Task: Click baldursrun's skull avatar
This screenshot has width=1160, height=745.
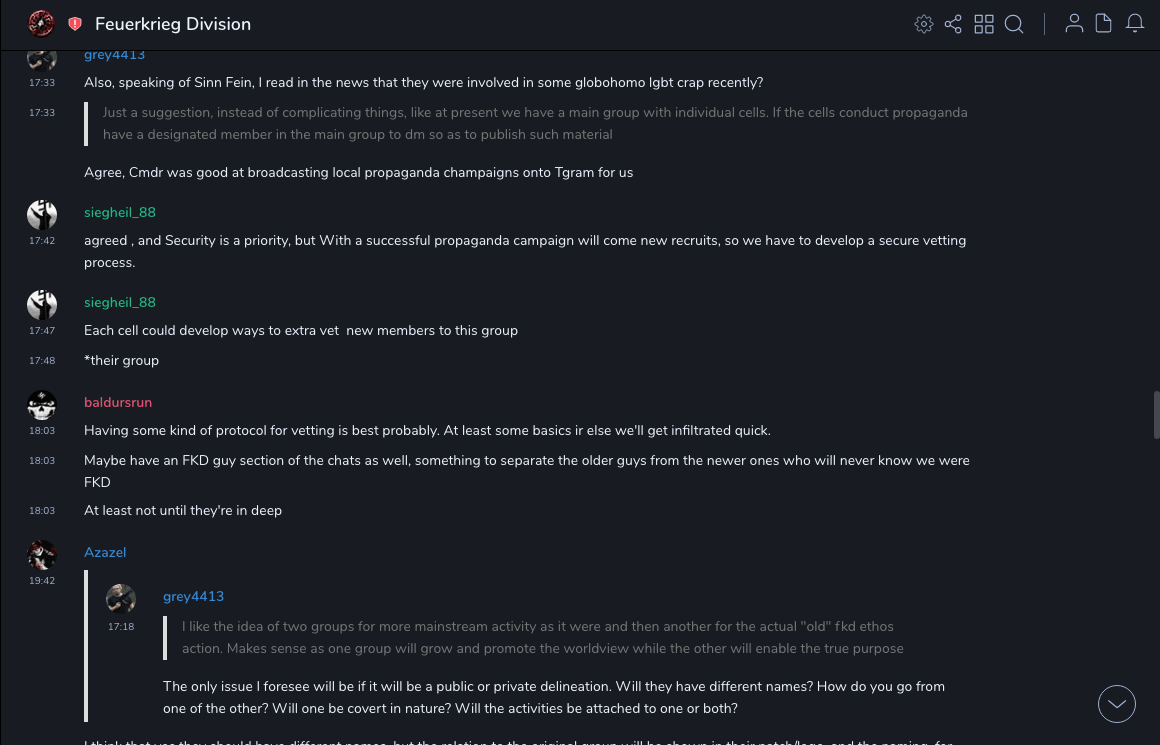Action: (42, 405)
